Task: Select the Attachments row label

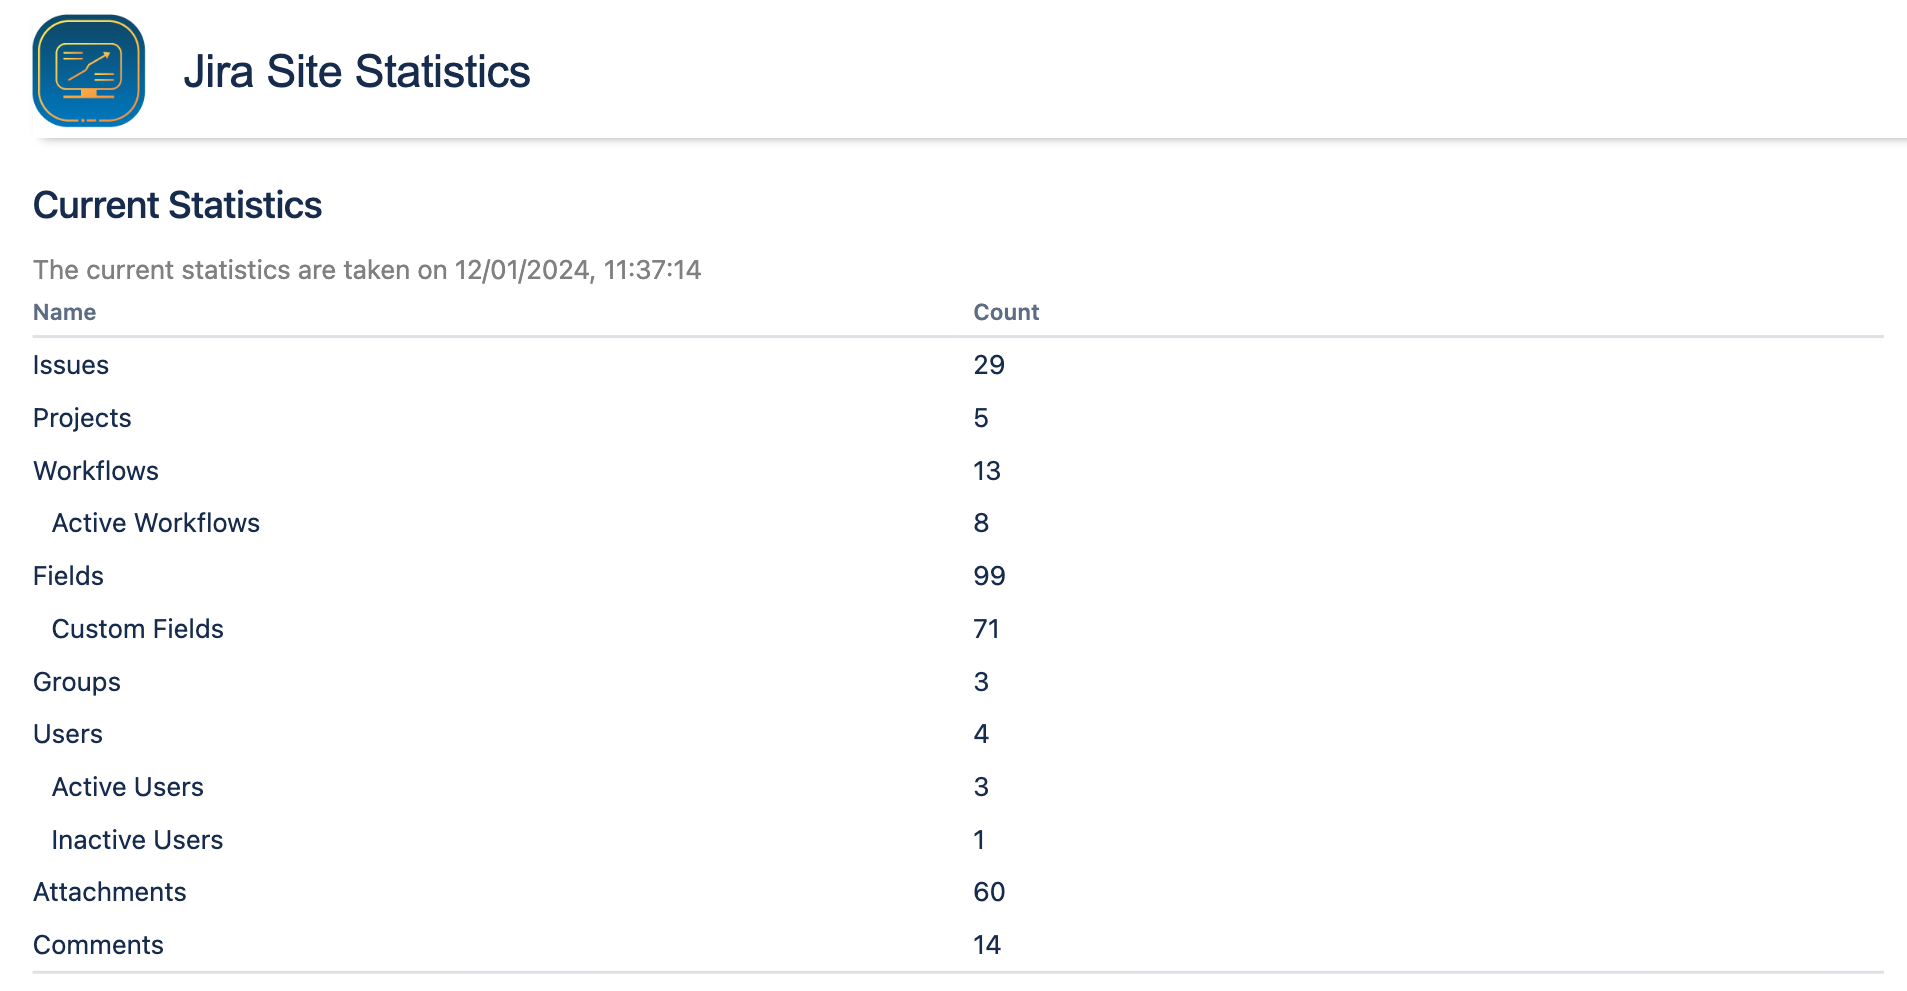Action: click(109, 892)
